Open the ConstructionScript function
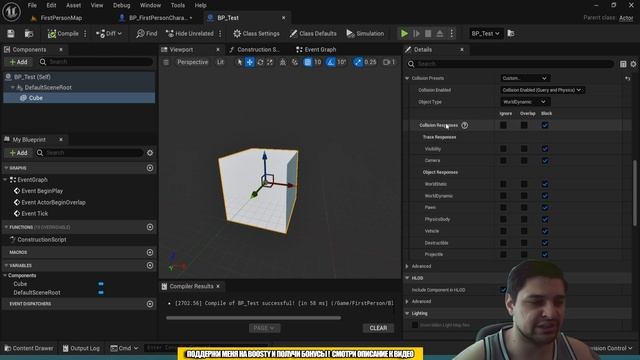Screen dimensions: 640x360 (42, 240)
